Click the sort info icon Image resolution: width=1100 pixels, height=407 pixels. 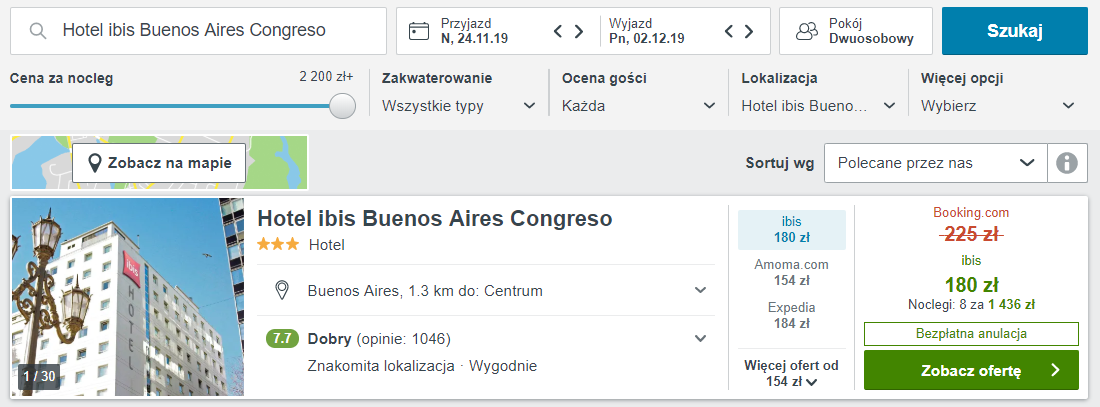pos(1067,163)
